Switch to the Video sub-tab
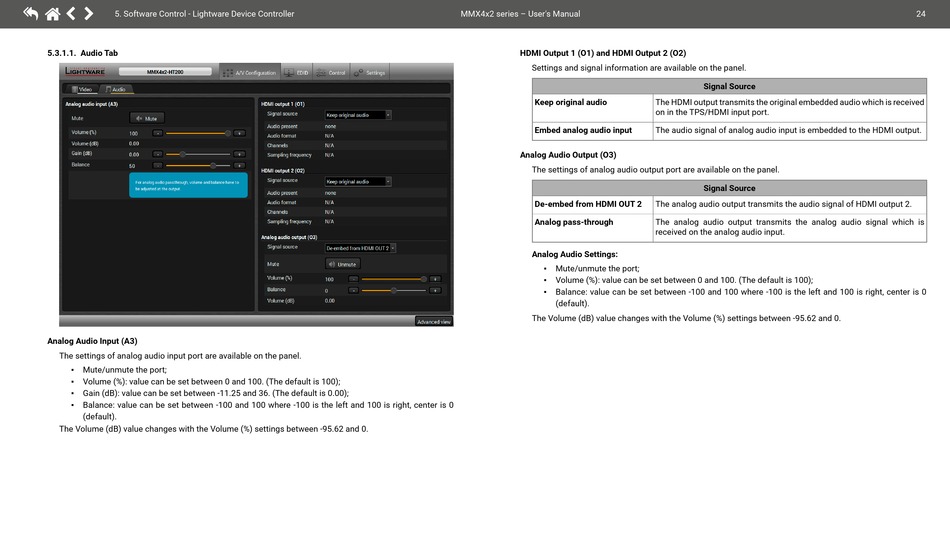950x533 pixels. click(82, 89)
